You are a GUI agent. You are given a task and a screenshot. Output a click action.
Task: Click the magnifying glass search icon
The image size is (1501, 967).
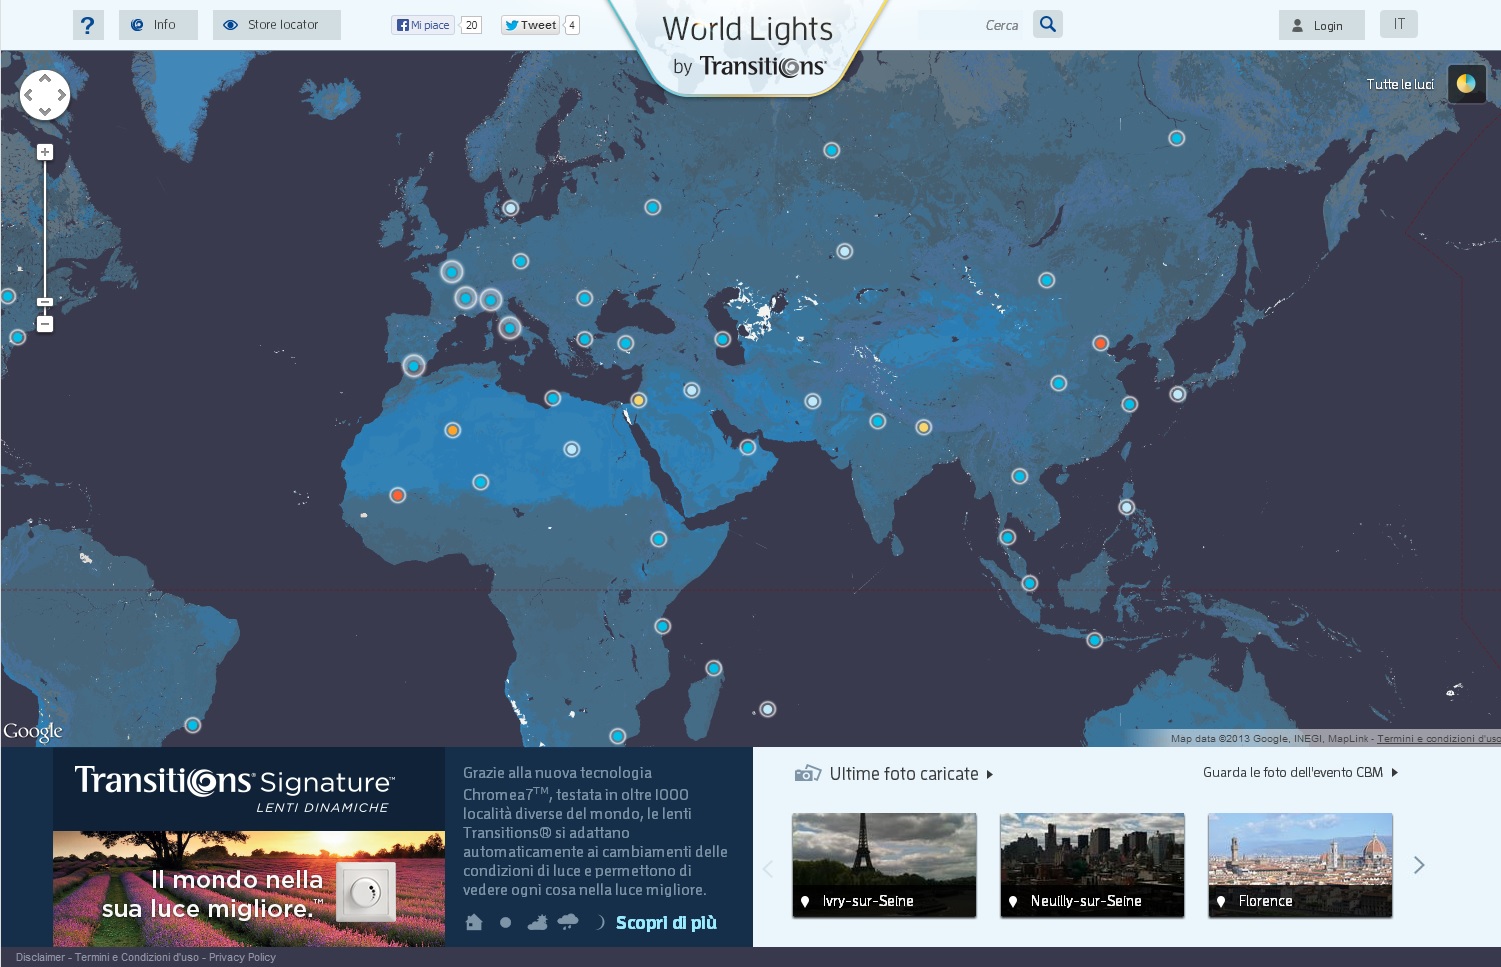tap(1047, 24)
